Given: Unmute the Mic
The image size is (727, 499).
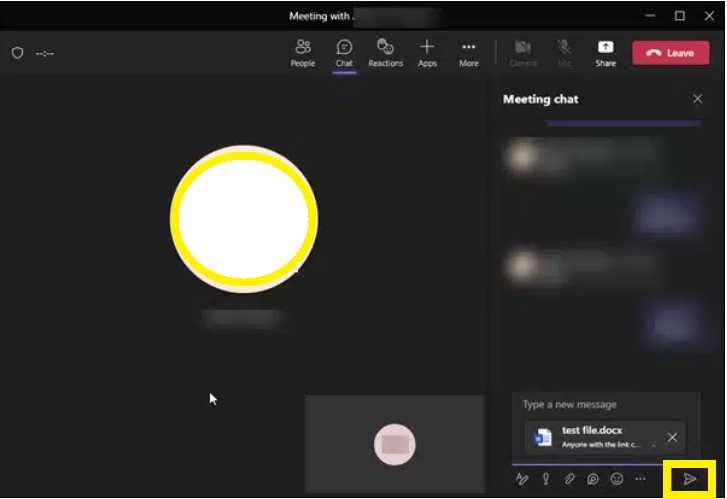Looking at the screenshot, I should pyautogui.click(x=565, y=53).
